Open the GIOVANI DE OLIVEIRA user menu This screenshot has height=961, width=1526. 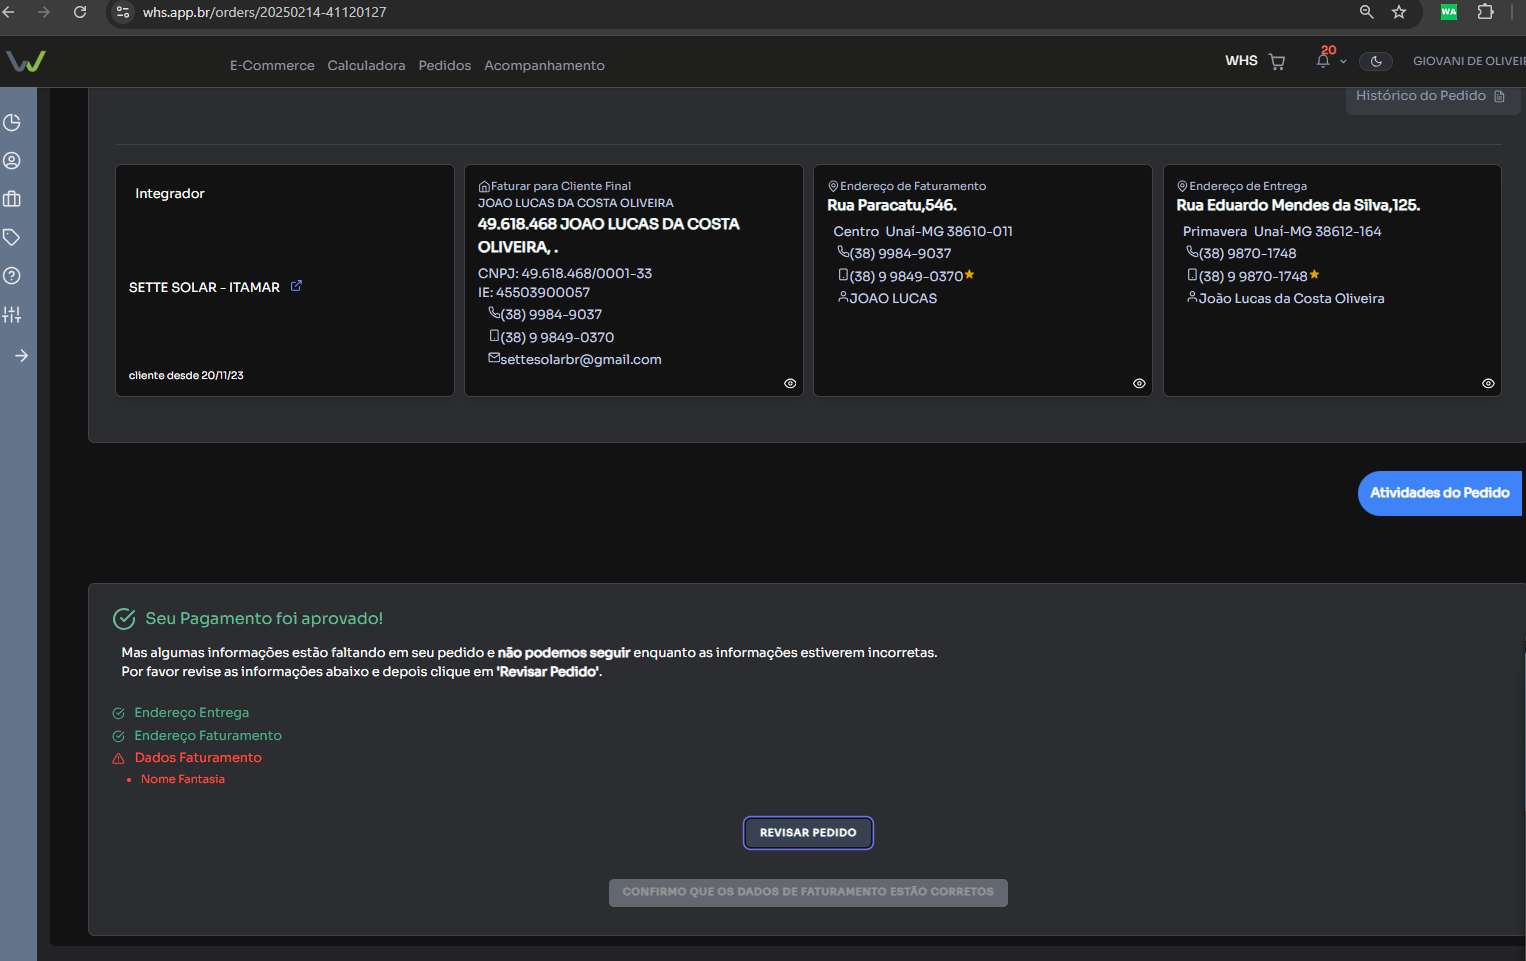coord(1467,62)
